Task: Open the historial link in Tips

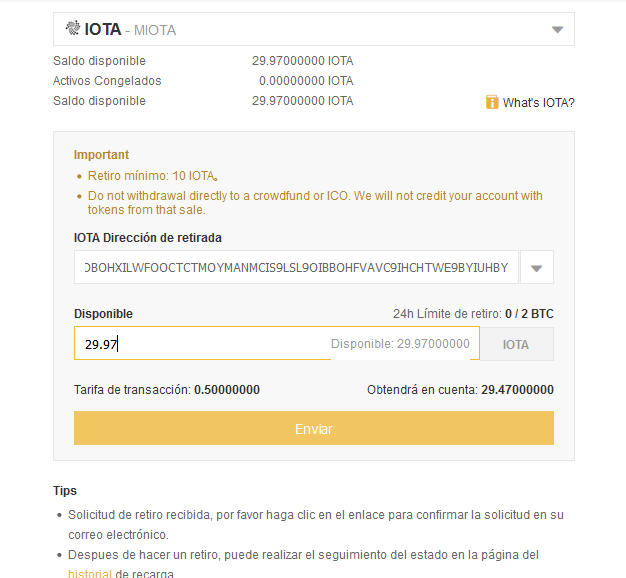Action: (89, 574)
